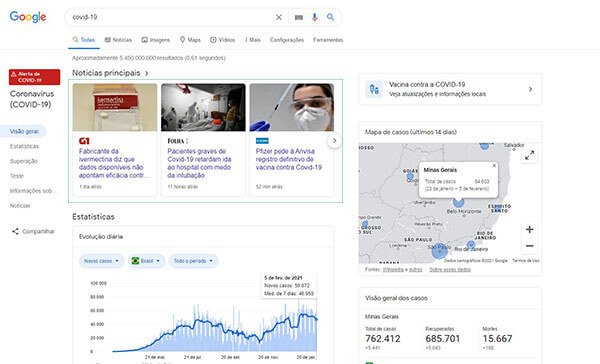
Task: Open article Pfizer pede à Anvisa registro
Action: point(289,159)
